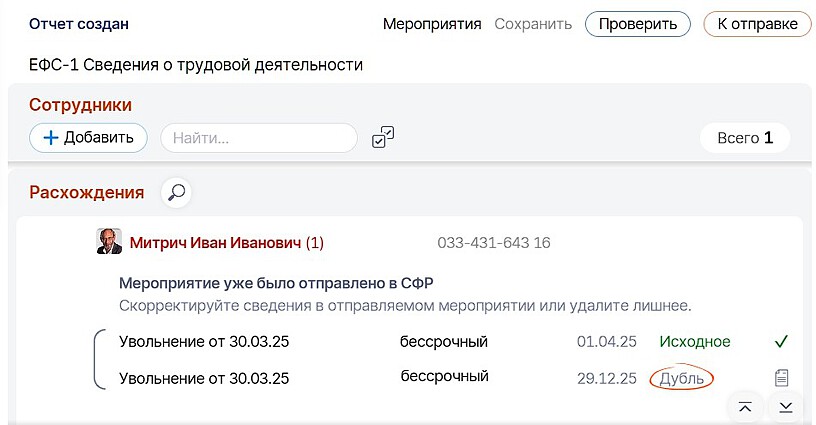The width and height of the screenshot is (816, 425).
Task: Open the Мероприятия tab
Action: click(x=432, y=24)
